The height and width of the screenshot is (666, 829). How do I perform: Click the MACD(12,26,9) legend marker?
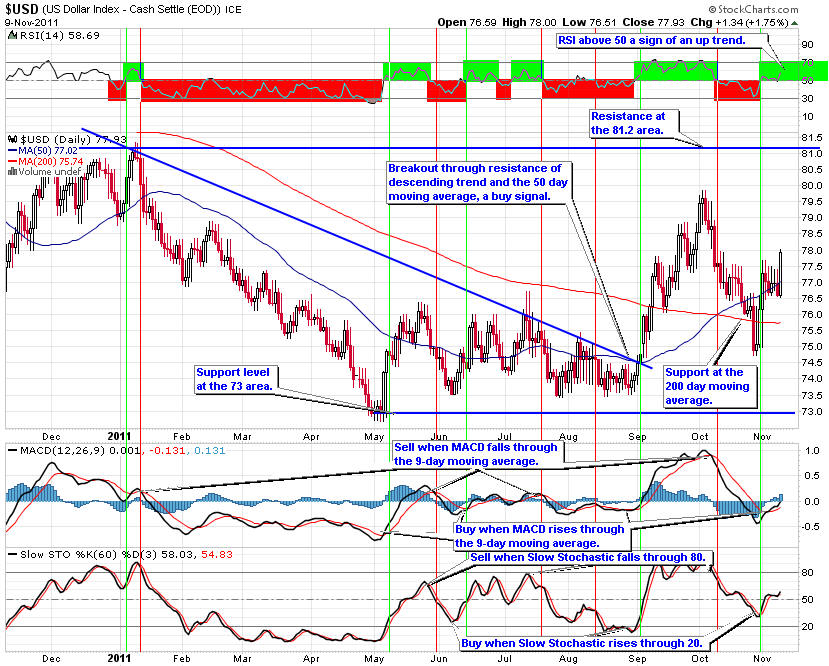click(11, 453)
